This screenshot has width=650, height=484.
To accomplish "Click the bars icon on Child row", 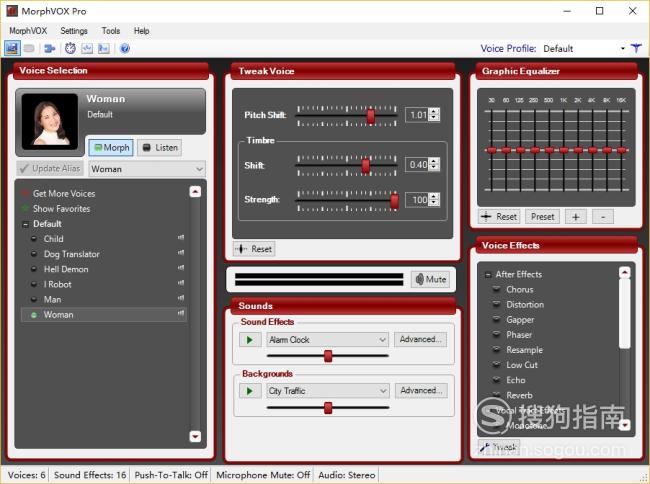I will (181, 237).
